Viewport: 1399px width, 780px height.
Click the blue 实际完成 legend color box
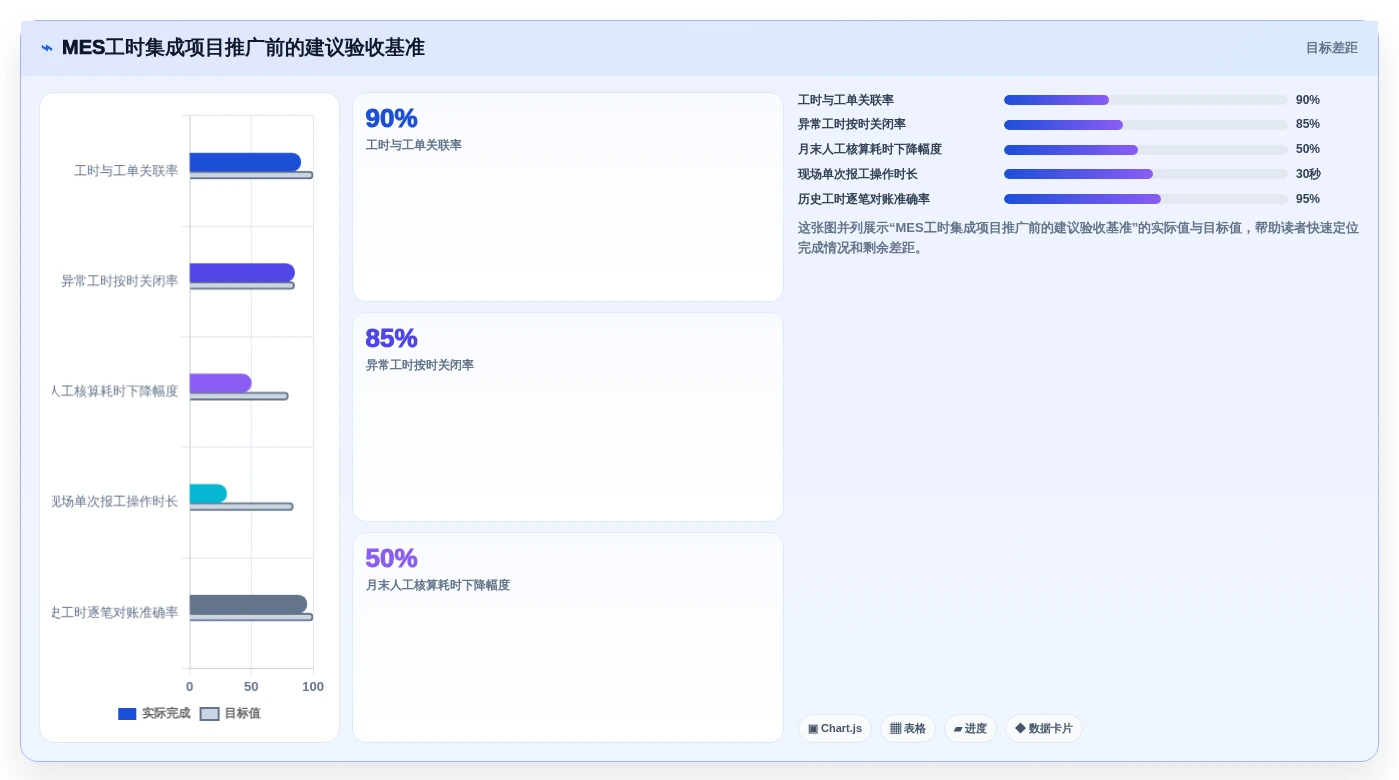point(127,714)
